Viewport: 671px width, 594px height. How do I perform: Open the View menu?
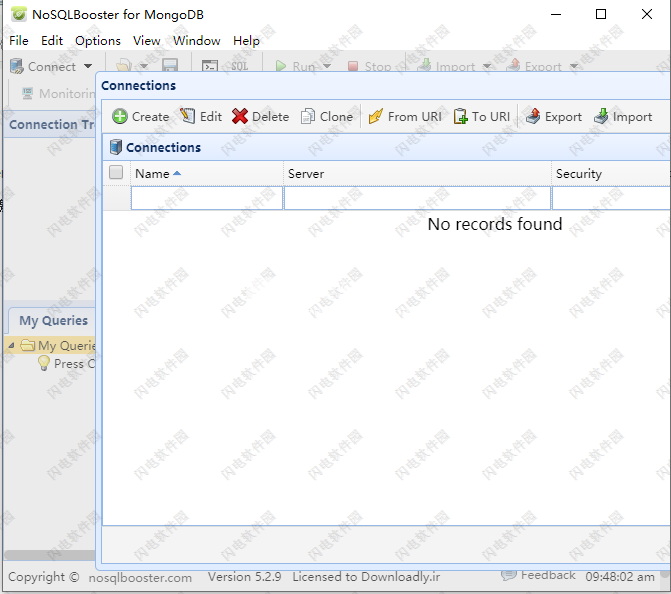[x=146, y=41]
